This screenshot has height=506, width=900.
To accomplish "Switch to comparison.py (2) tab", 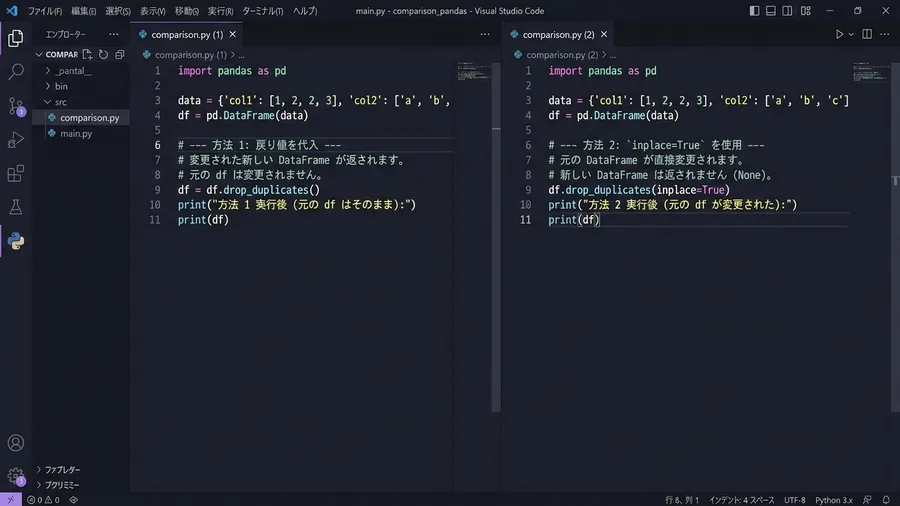I will click(558, 34).
